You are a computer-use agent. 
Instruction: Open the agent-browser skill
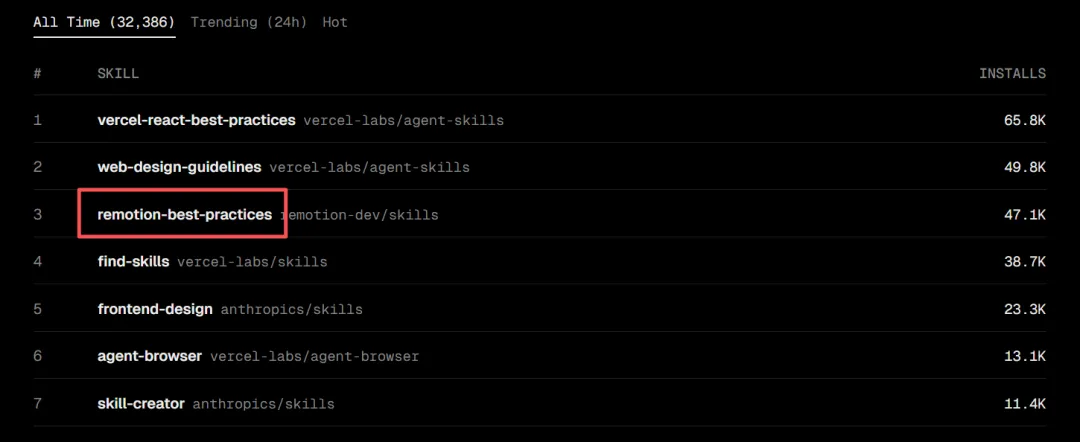[x=150, y=356]
